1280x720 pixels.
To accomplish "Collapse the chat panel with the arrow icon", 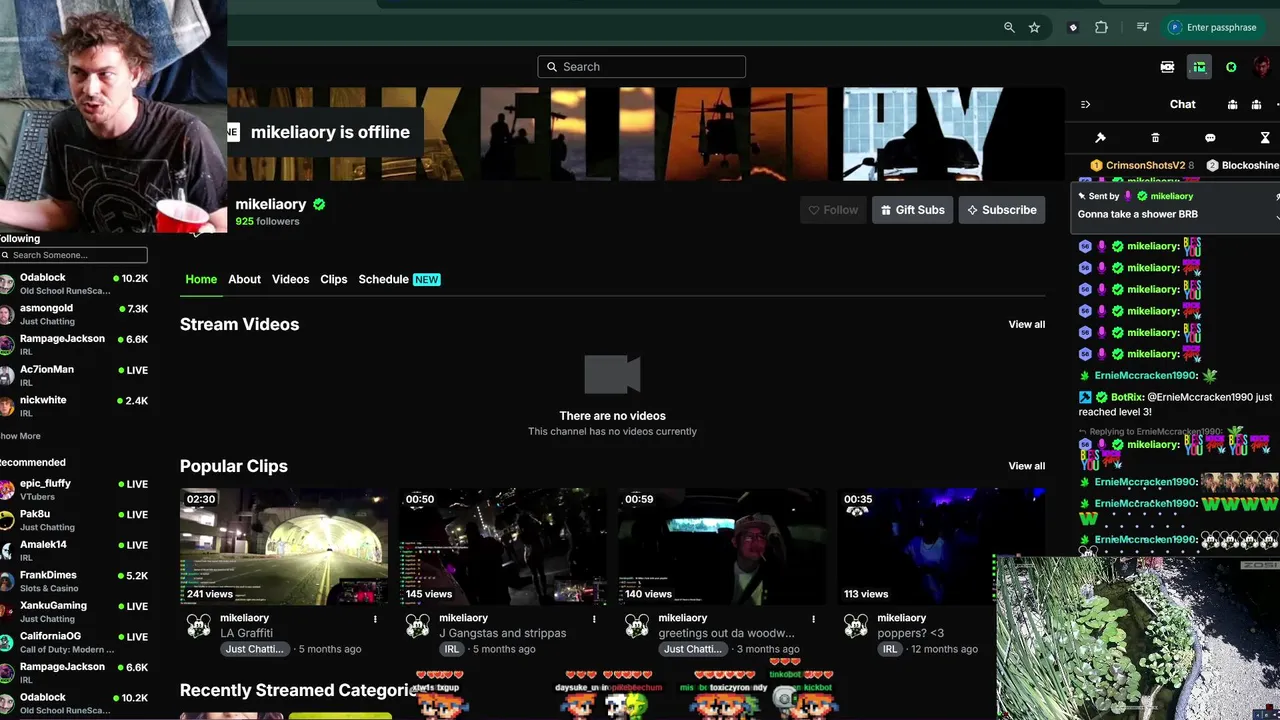I will pos(1085,104).
